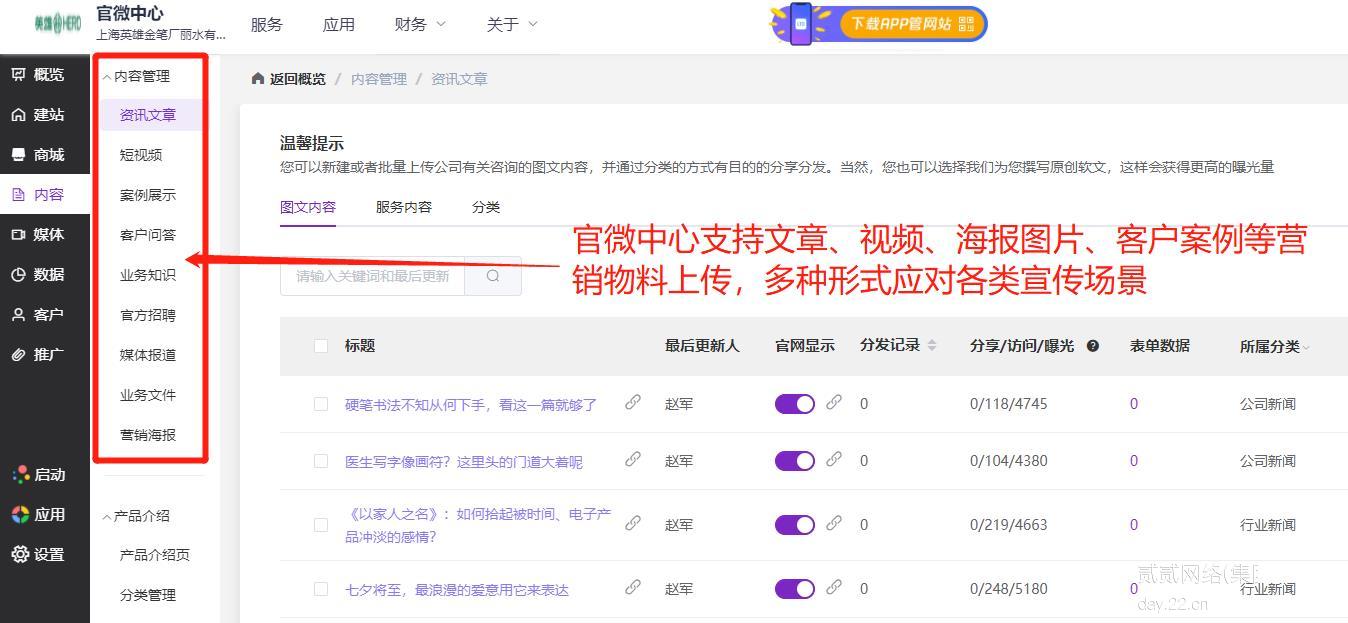Select the checkbox in the 标题 header row
The height and width of the screenshot is (623, 1348).
[x=320, y=345]
